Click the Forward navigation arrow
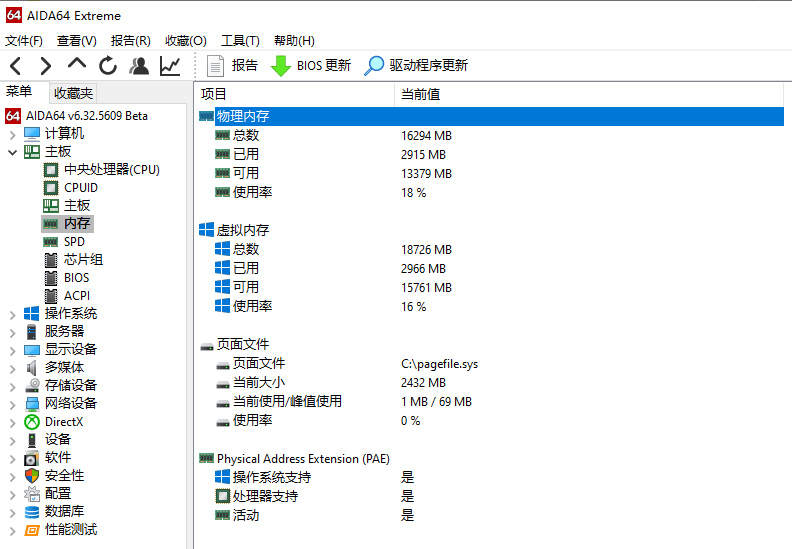 (46, 66)
